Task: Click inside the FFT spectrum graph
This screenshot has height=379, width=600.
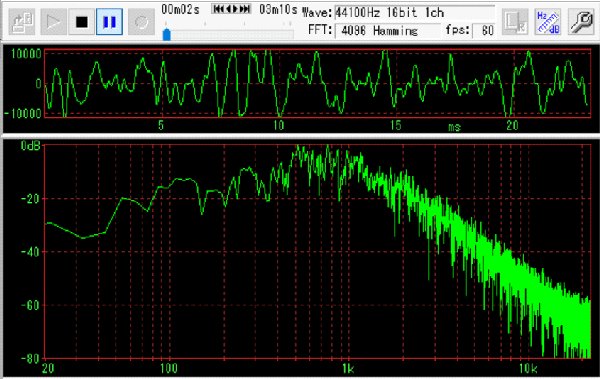Action: tap(317, 252)
